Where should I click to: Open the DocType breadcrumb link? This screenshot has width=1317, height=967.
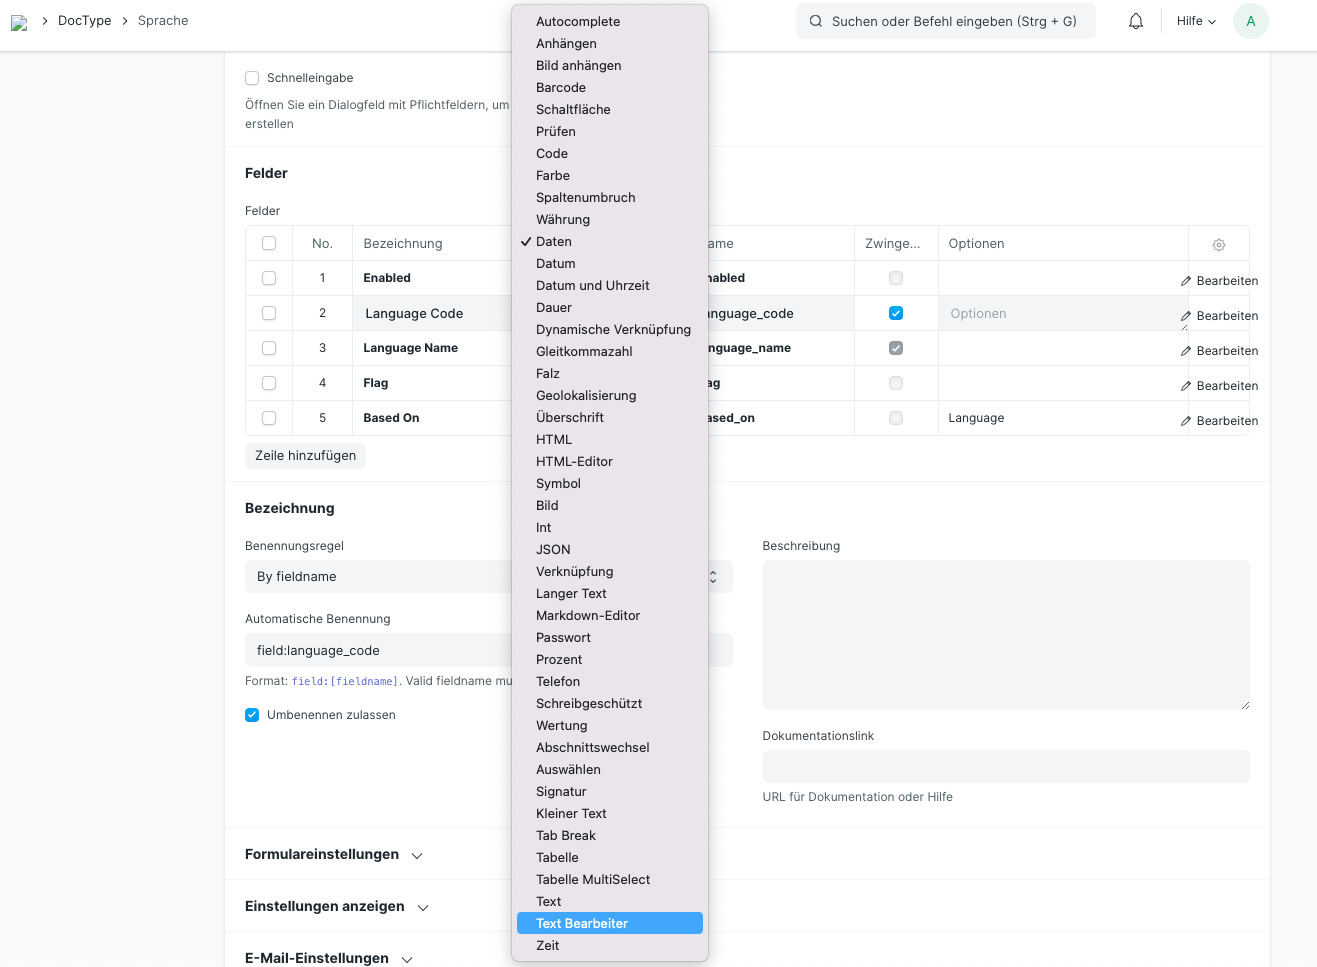[x=85, y=21]
